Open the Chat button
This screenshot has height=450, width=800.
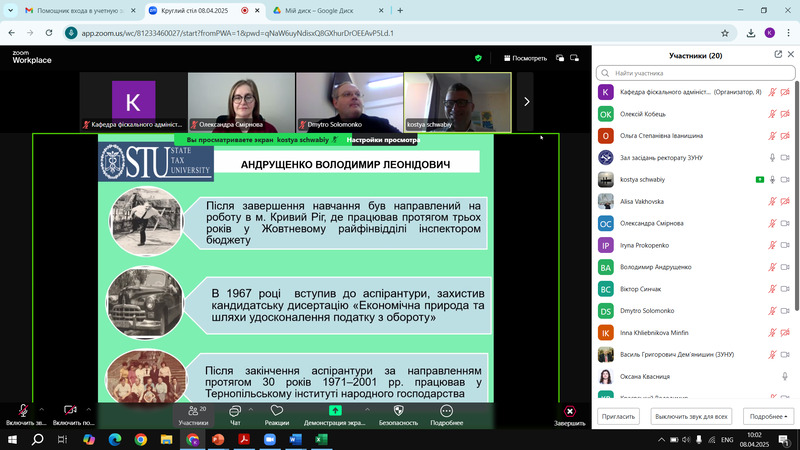(x=235, y=415)
